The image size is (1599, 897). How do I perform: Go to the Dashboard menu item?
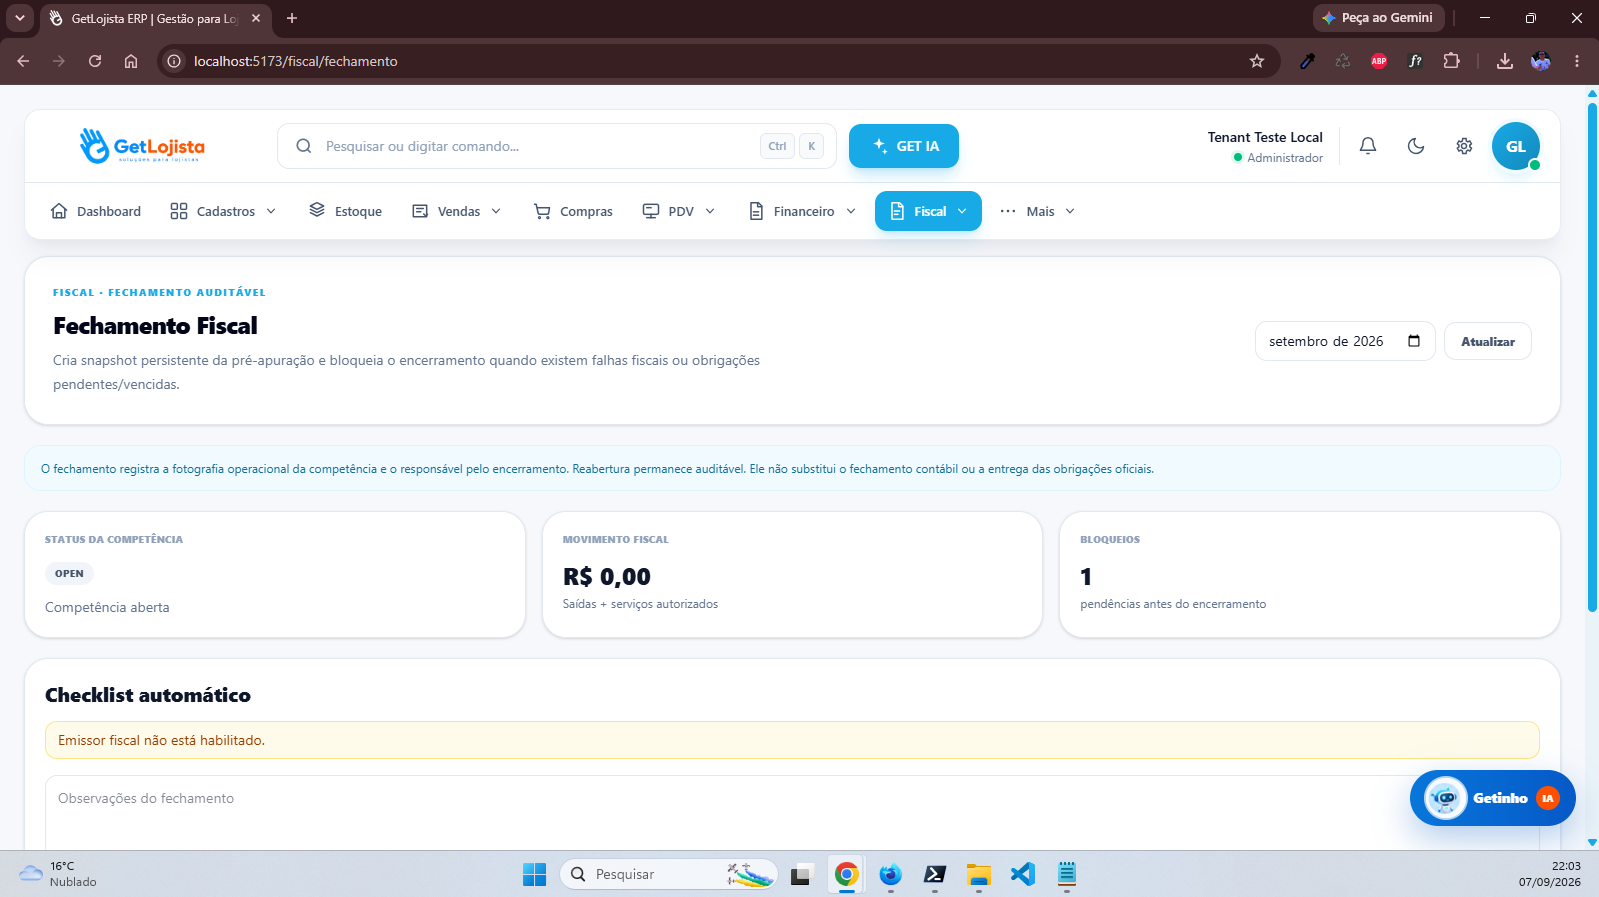tap(96, 211)
